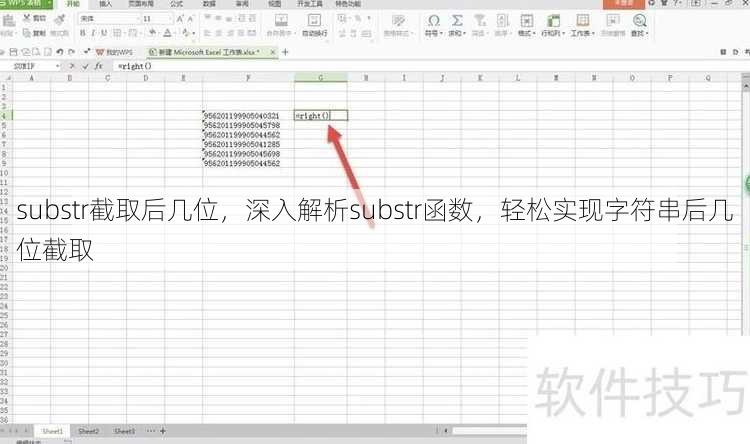Select cell with 956201199905040321
Screen dimensions: 750x444
[248, 116]
